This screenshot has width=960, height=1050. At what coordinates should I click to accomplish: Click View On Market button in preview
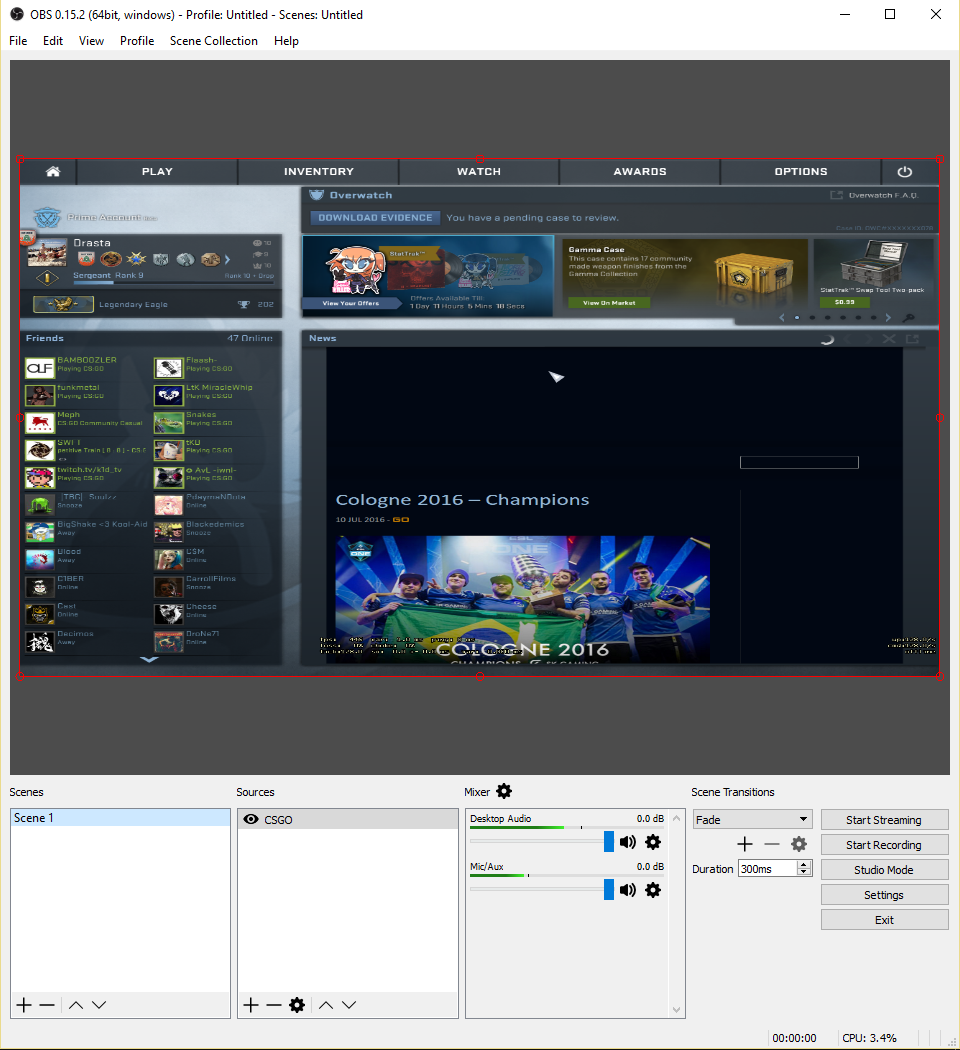609,303
